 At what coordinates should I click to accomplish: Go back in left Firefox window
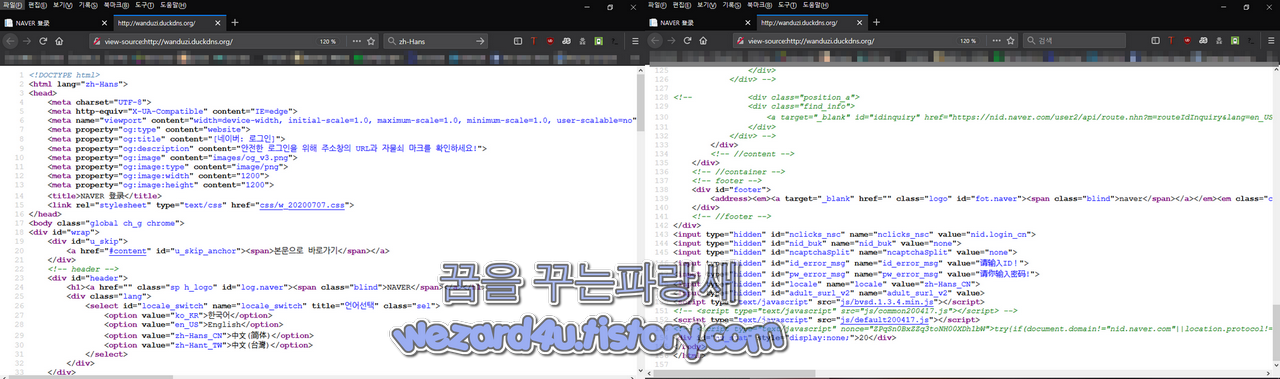pyautogui.click(x=10, y=41)
